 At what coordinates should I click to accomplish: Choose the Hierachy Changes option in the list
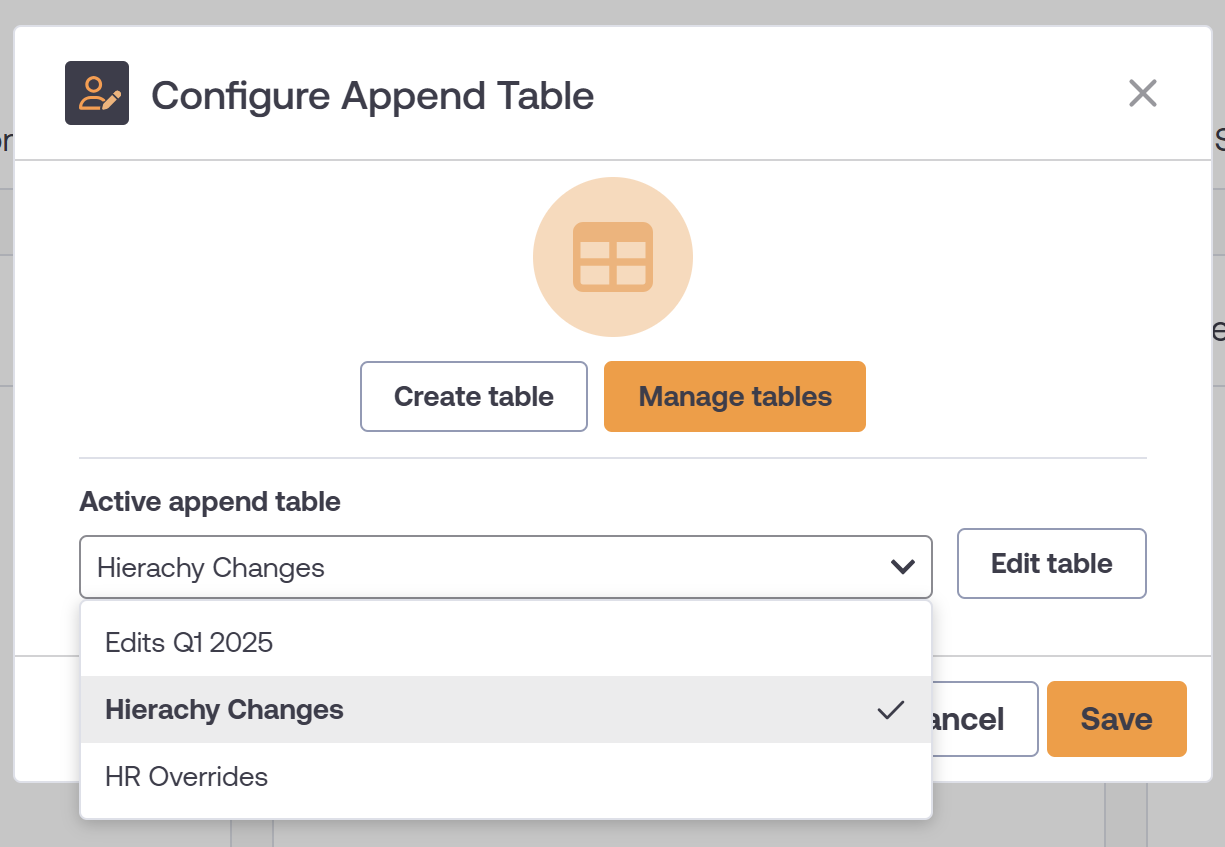(x=506, y=709)
